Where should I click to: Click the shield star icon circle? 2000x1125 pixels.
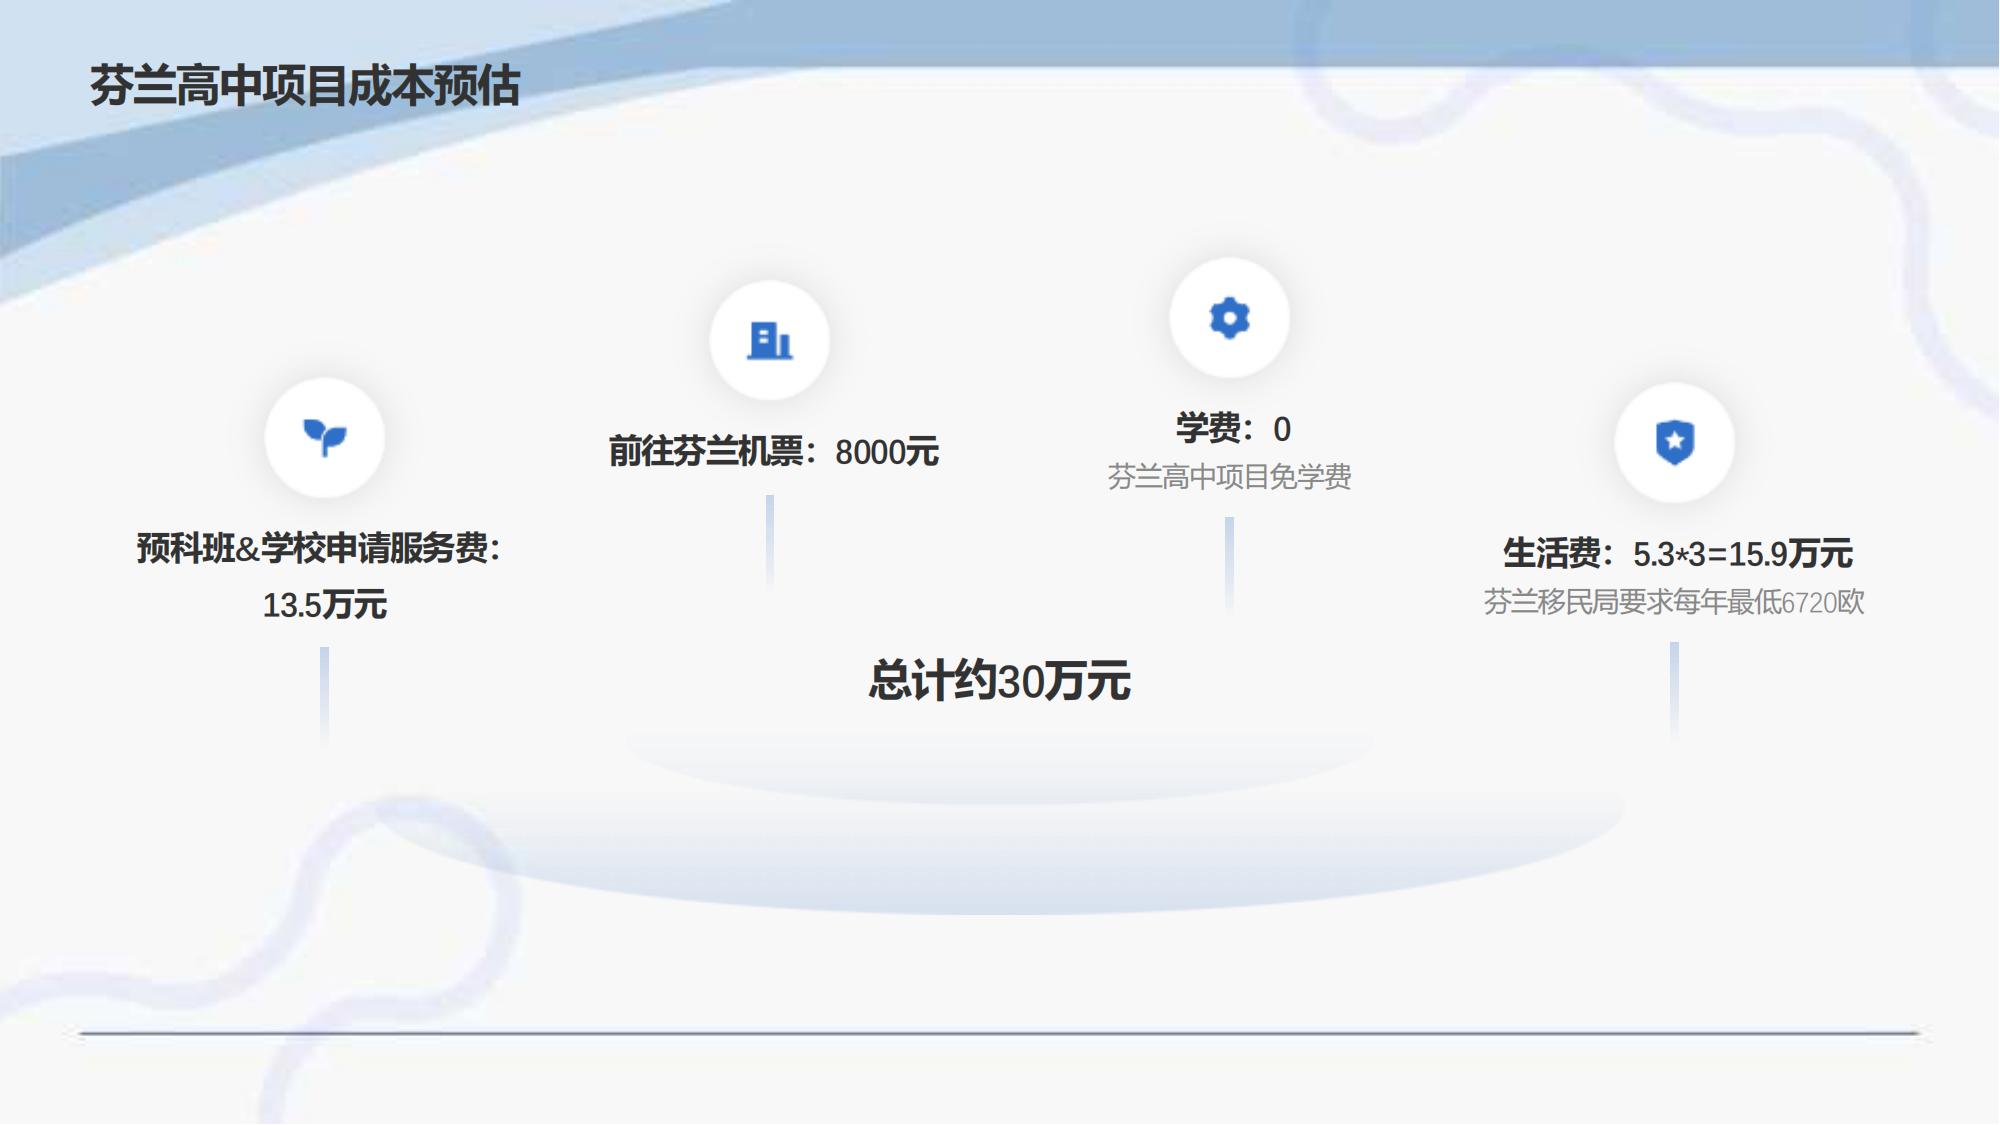pyautogui.click(x=1674, y=442)
